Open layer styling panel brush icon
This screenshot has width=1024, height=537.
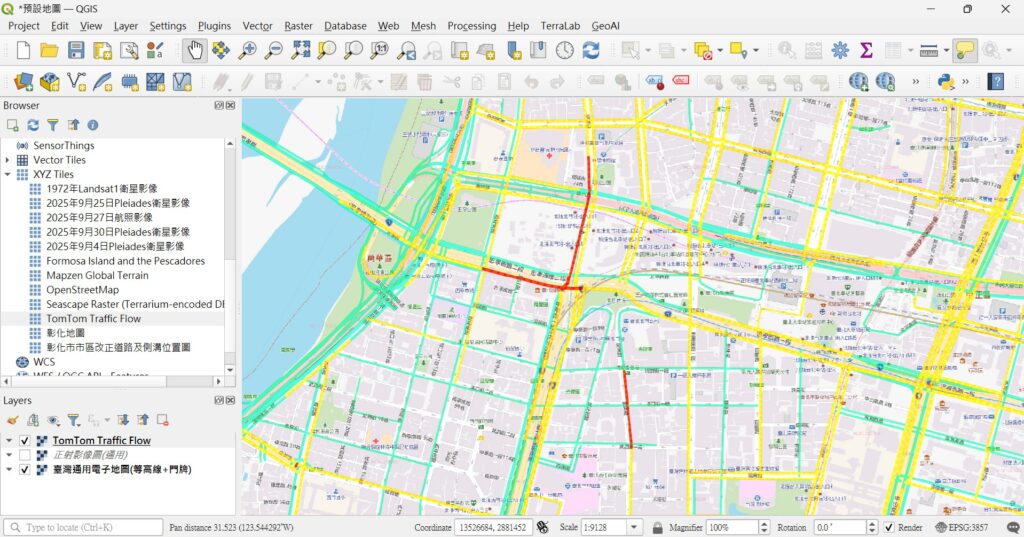pos(12,420)
